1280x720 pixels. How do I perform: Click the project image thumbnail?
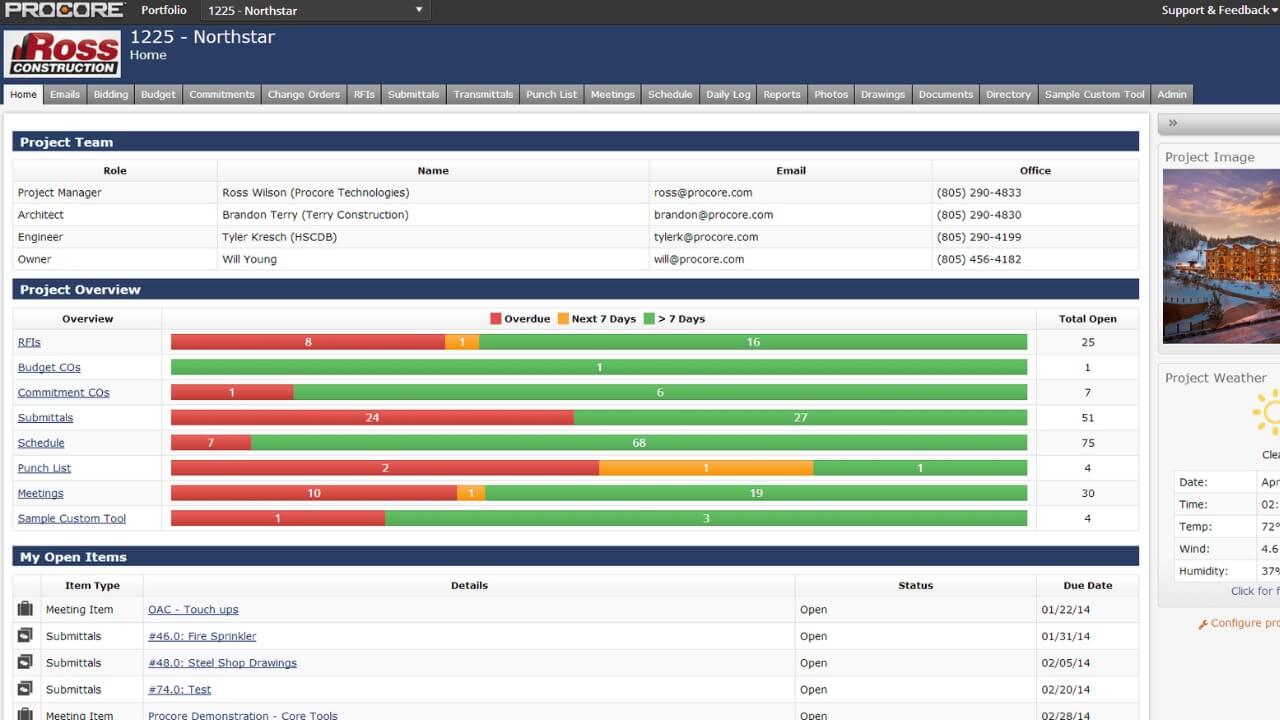pyautogui.click(x=1221, y=256)
